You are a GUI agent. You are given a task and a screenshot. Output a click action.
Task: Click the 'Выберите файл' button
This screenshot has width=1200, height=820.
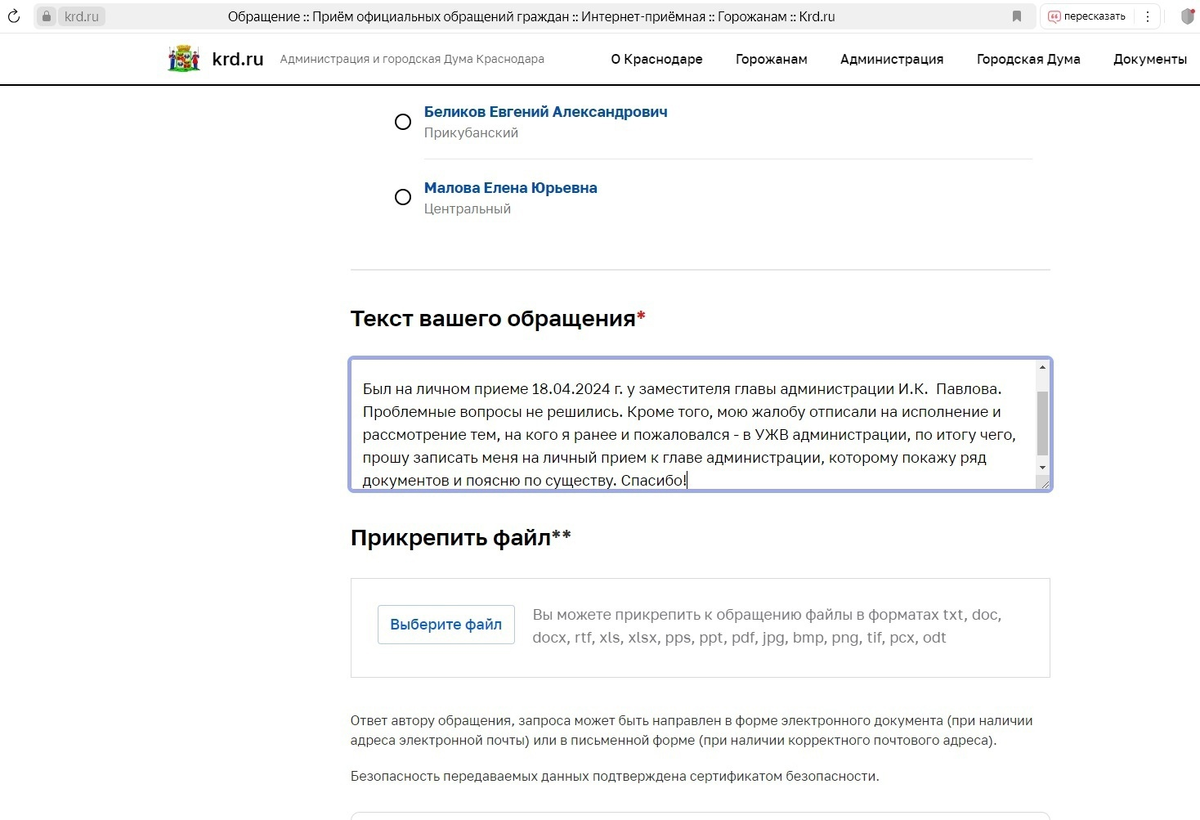click(446, 625)
